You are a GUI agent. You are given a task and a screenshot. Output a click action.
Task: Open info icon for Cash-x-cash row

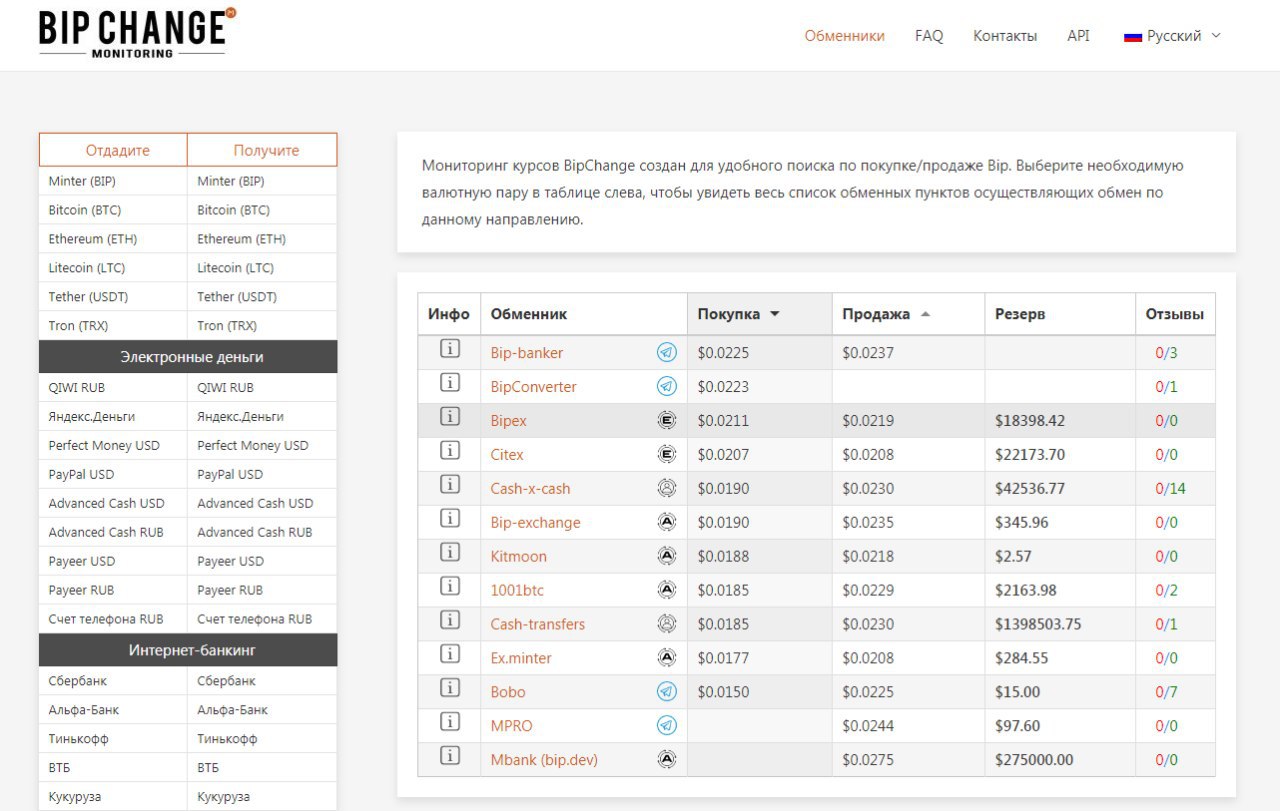click(450, 484)
